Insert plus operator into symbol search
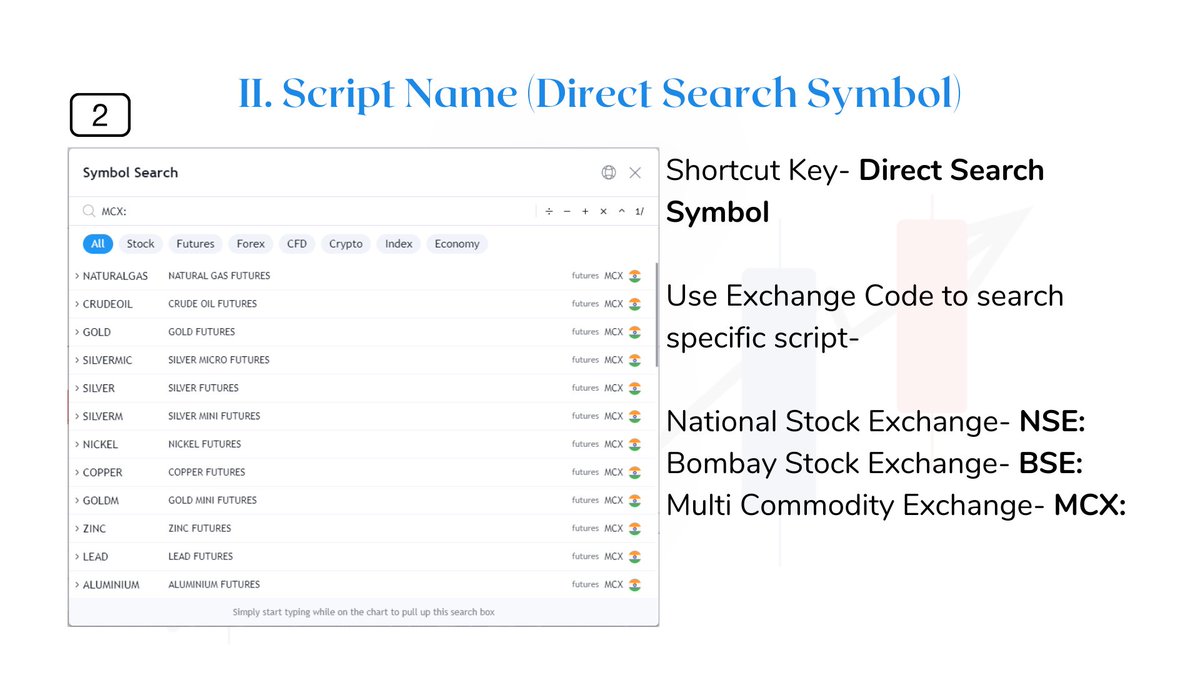This screenshot has width=1200, height=675. pyautogui.click(x=585, y=212)
